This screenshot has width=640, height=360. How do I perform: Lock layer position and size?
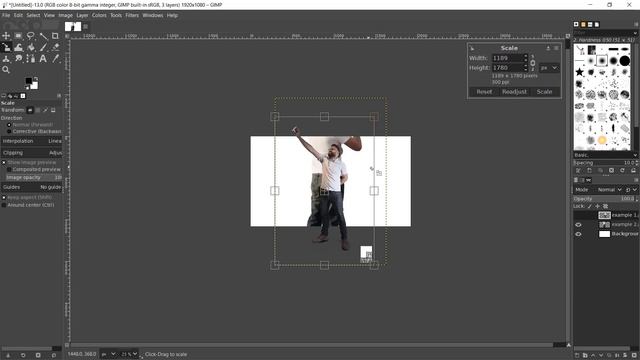[598, 206]
